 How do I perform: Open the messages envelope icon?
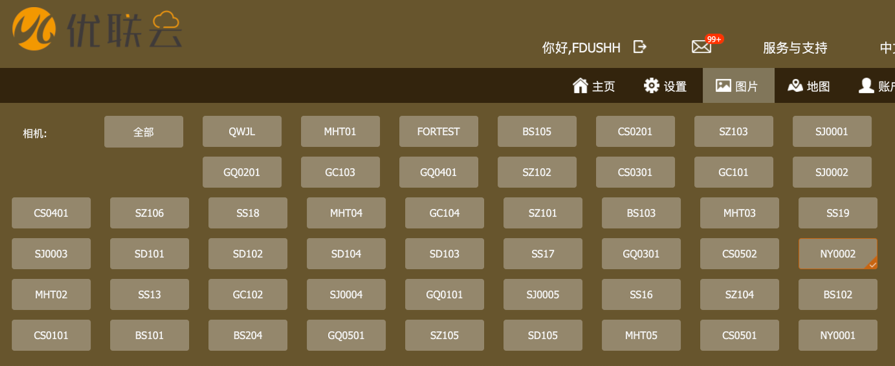click(x=702, y=47)
